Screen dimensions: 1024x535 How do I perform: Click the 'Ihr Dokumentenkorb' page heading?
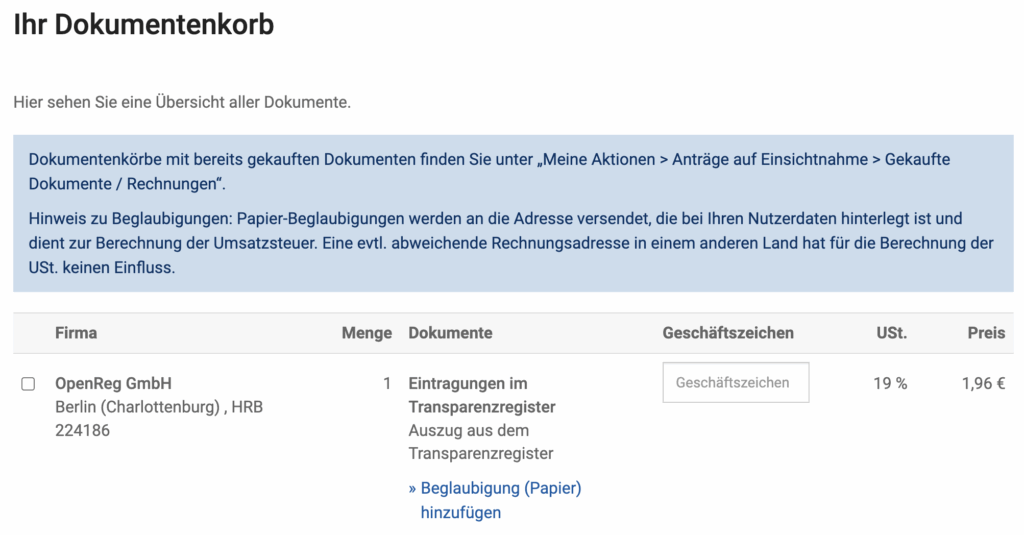pyautogui.click(x=143, y=25)
